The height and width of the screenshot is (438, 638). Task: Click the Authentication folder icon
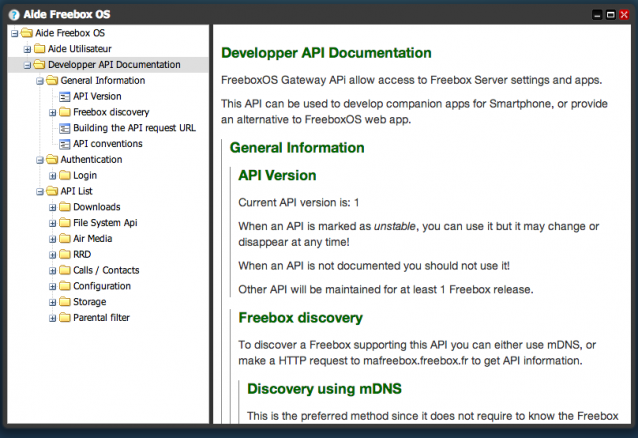[x=52, y=159]
